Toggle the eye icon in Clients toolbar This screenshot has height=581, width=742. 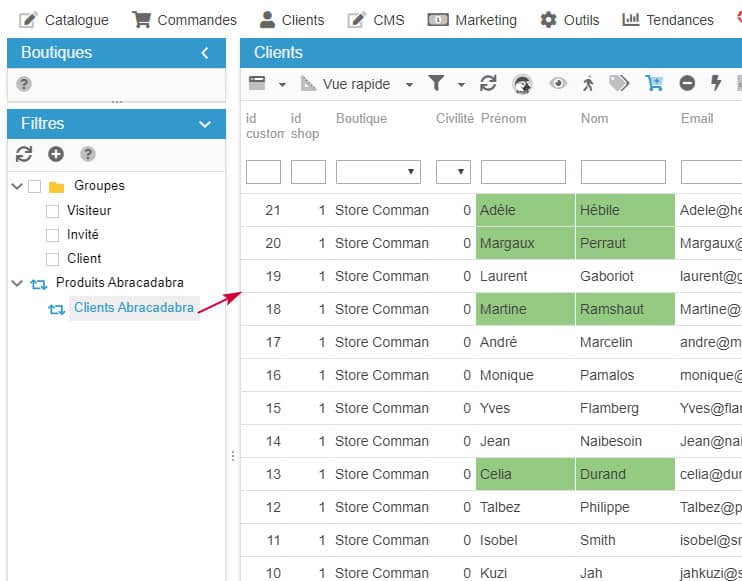(x=558, y=84)
